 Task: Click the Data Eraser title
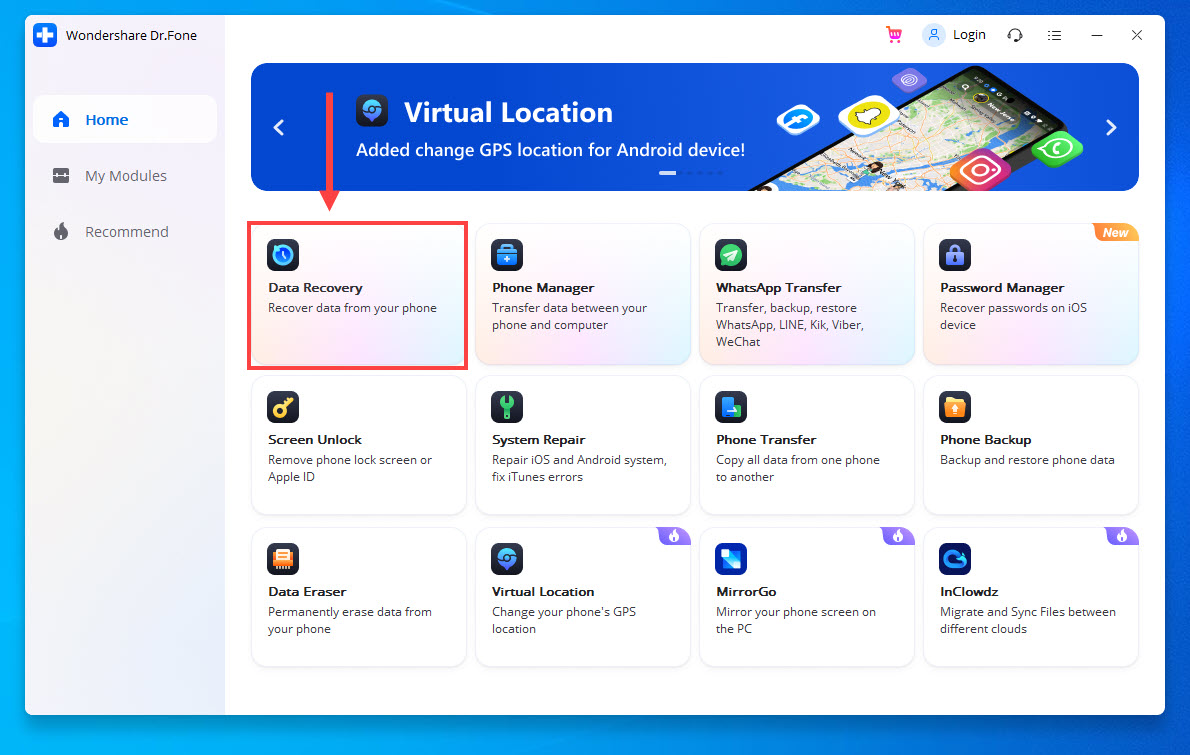pyautogui.click(x=307, y=591)
